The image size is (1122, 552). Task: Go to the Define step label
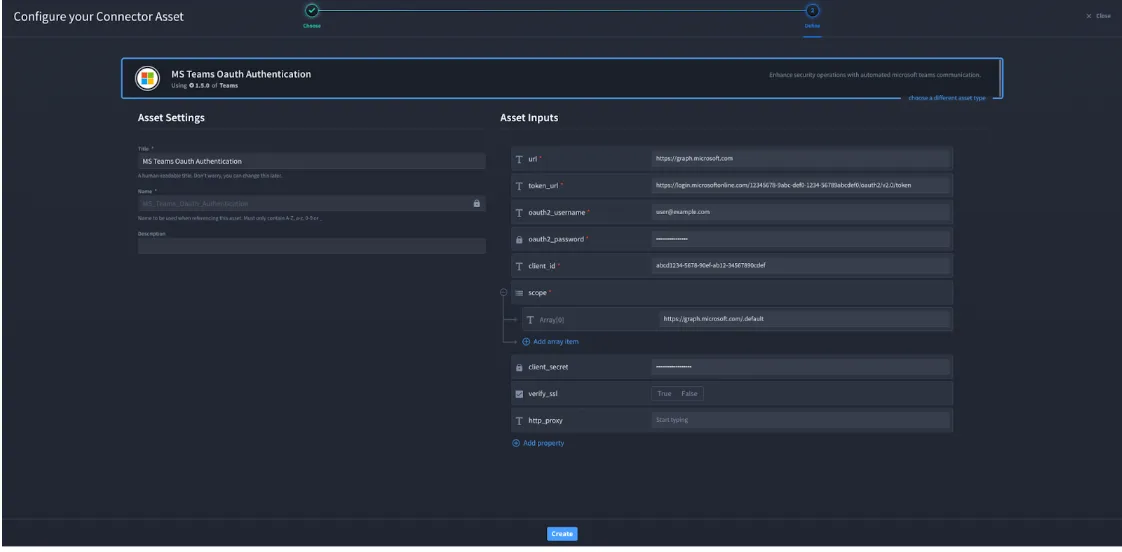[812, 26]
